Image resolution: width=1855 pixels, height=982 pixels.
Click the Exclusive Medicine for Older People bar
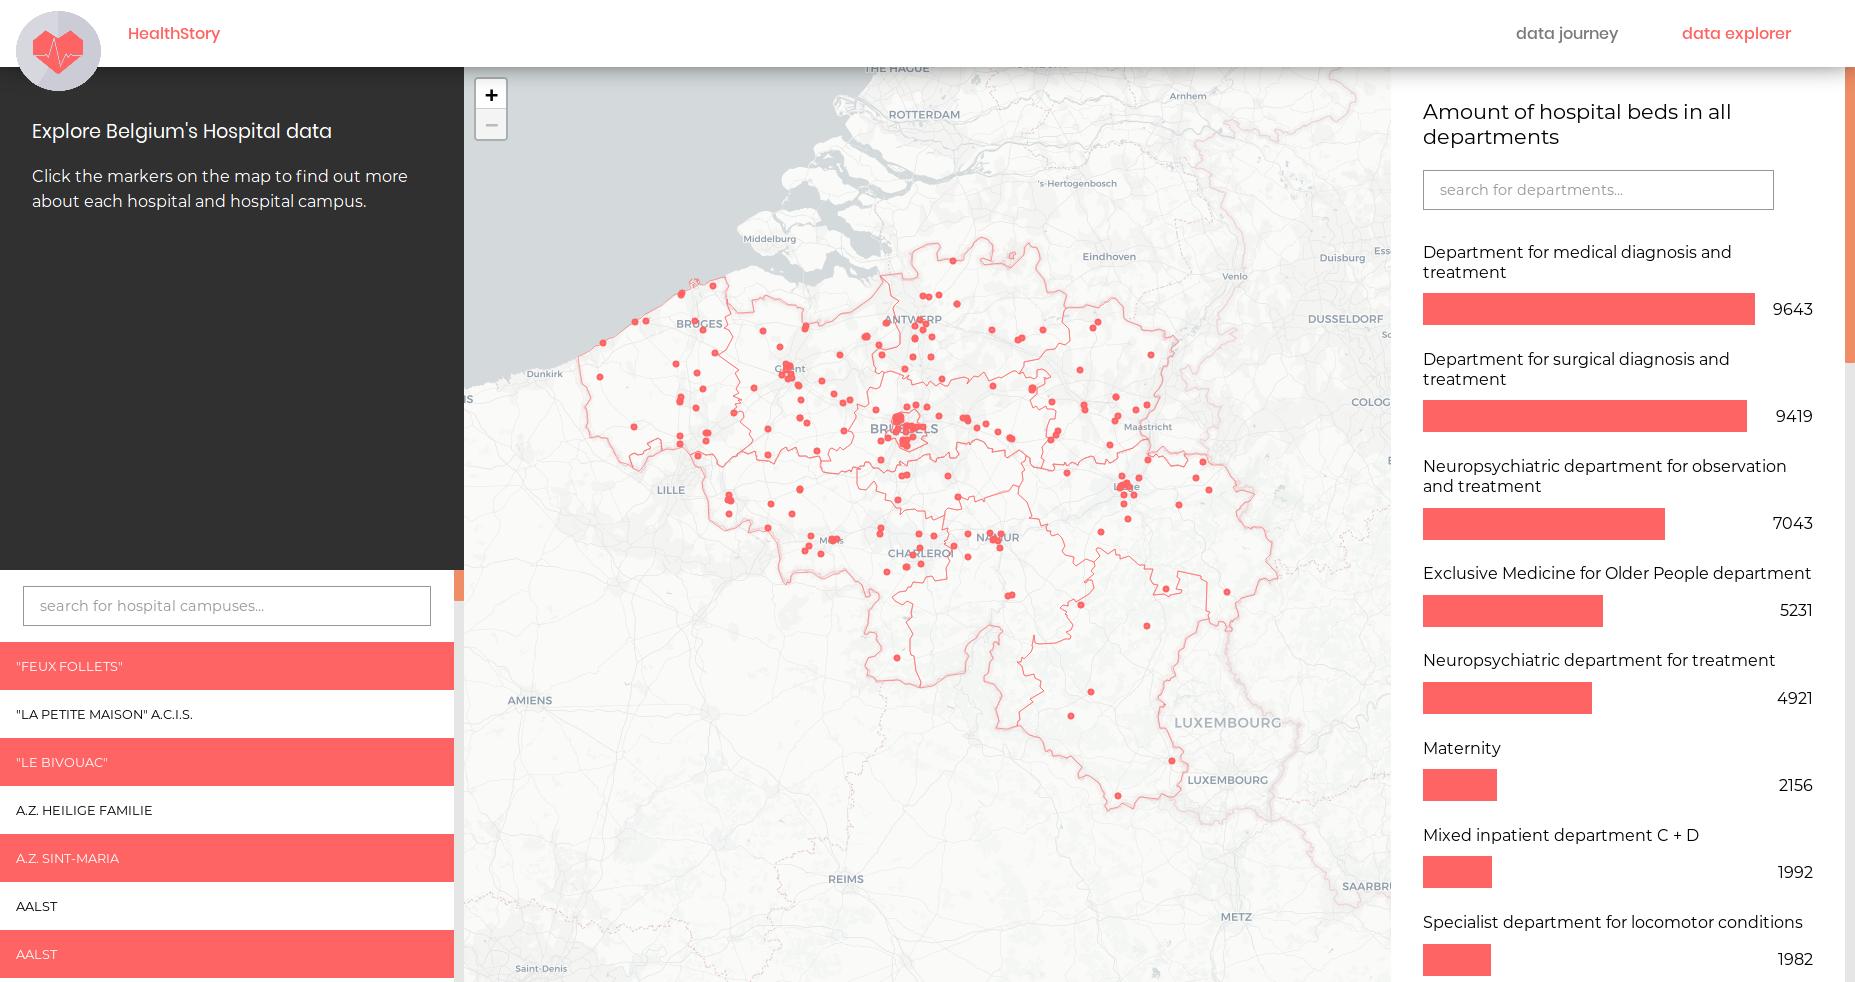pos(1513,611)
